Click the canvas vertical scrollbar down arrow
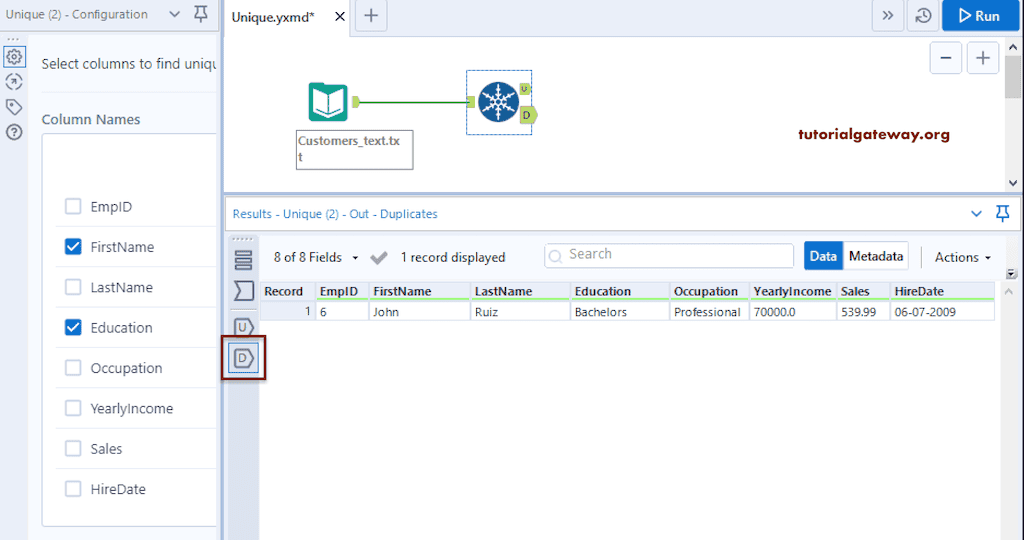Image resolution: width=1024 pixels, height=540 pixels. [1013, 183]
